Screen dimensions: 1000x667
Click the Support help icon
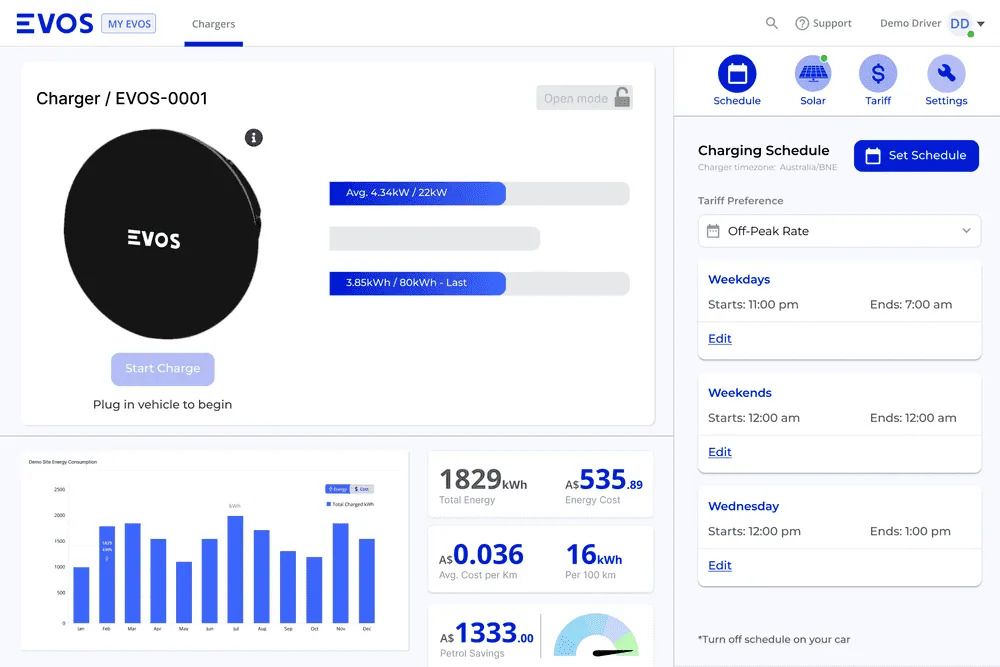pos(802,22)
